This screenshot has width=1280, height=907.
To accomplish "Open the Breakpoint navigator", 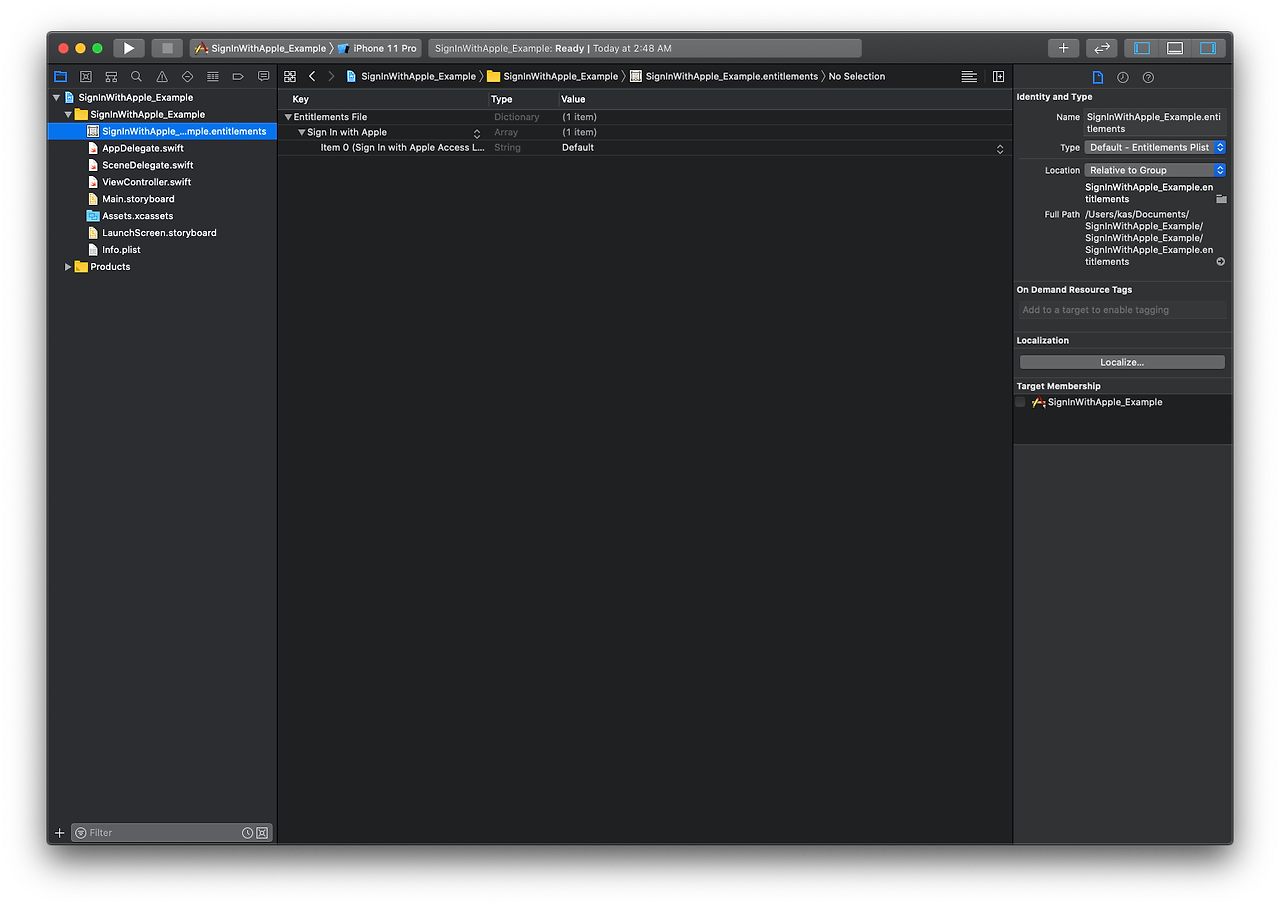I will (238, 76).
